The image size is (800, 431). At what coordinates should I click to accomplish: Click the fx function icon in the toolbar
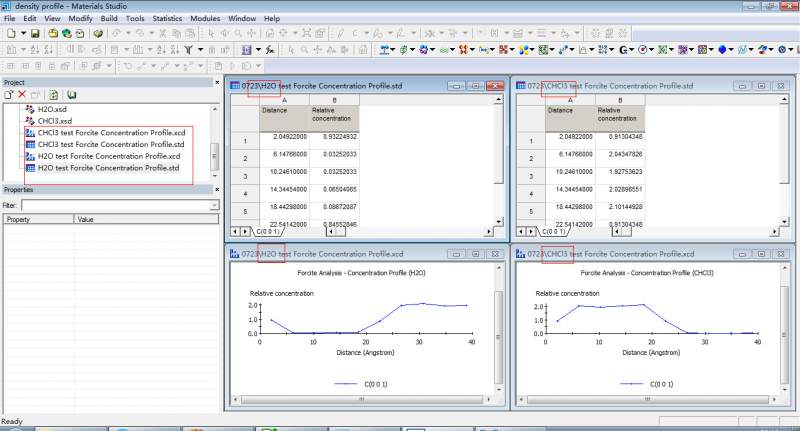pos(270,49)
